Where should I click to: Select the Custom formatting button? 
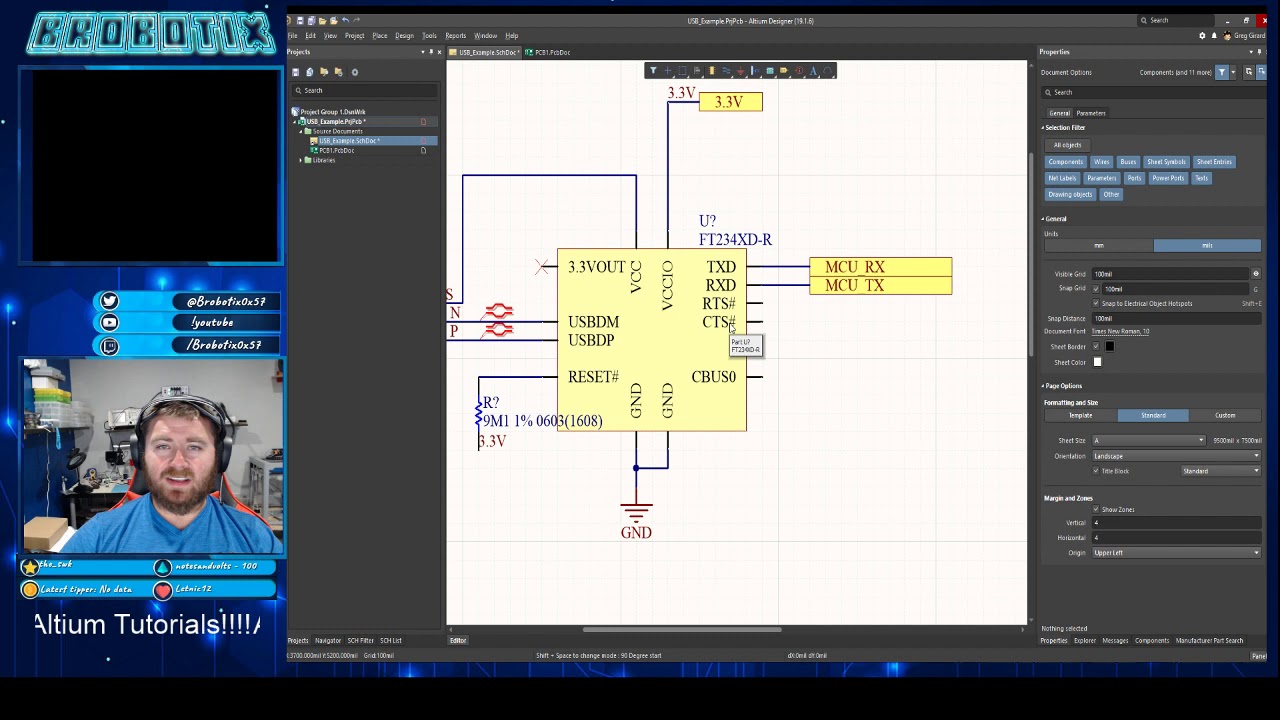pyautogui.click(x=1225, y=415)
